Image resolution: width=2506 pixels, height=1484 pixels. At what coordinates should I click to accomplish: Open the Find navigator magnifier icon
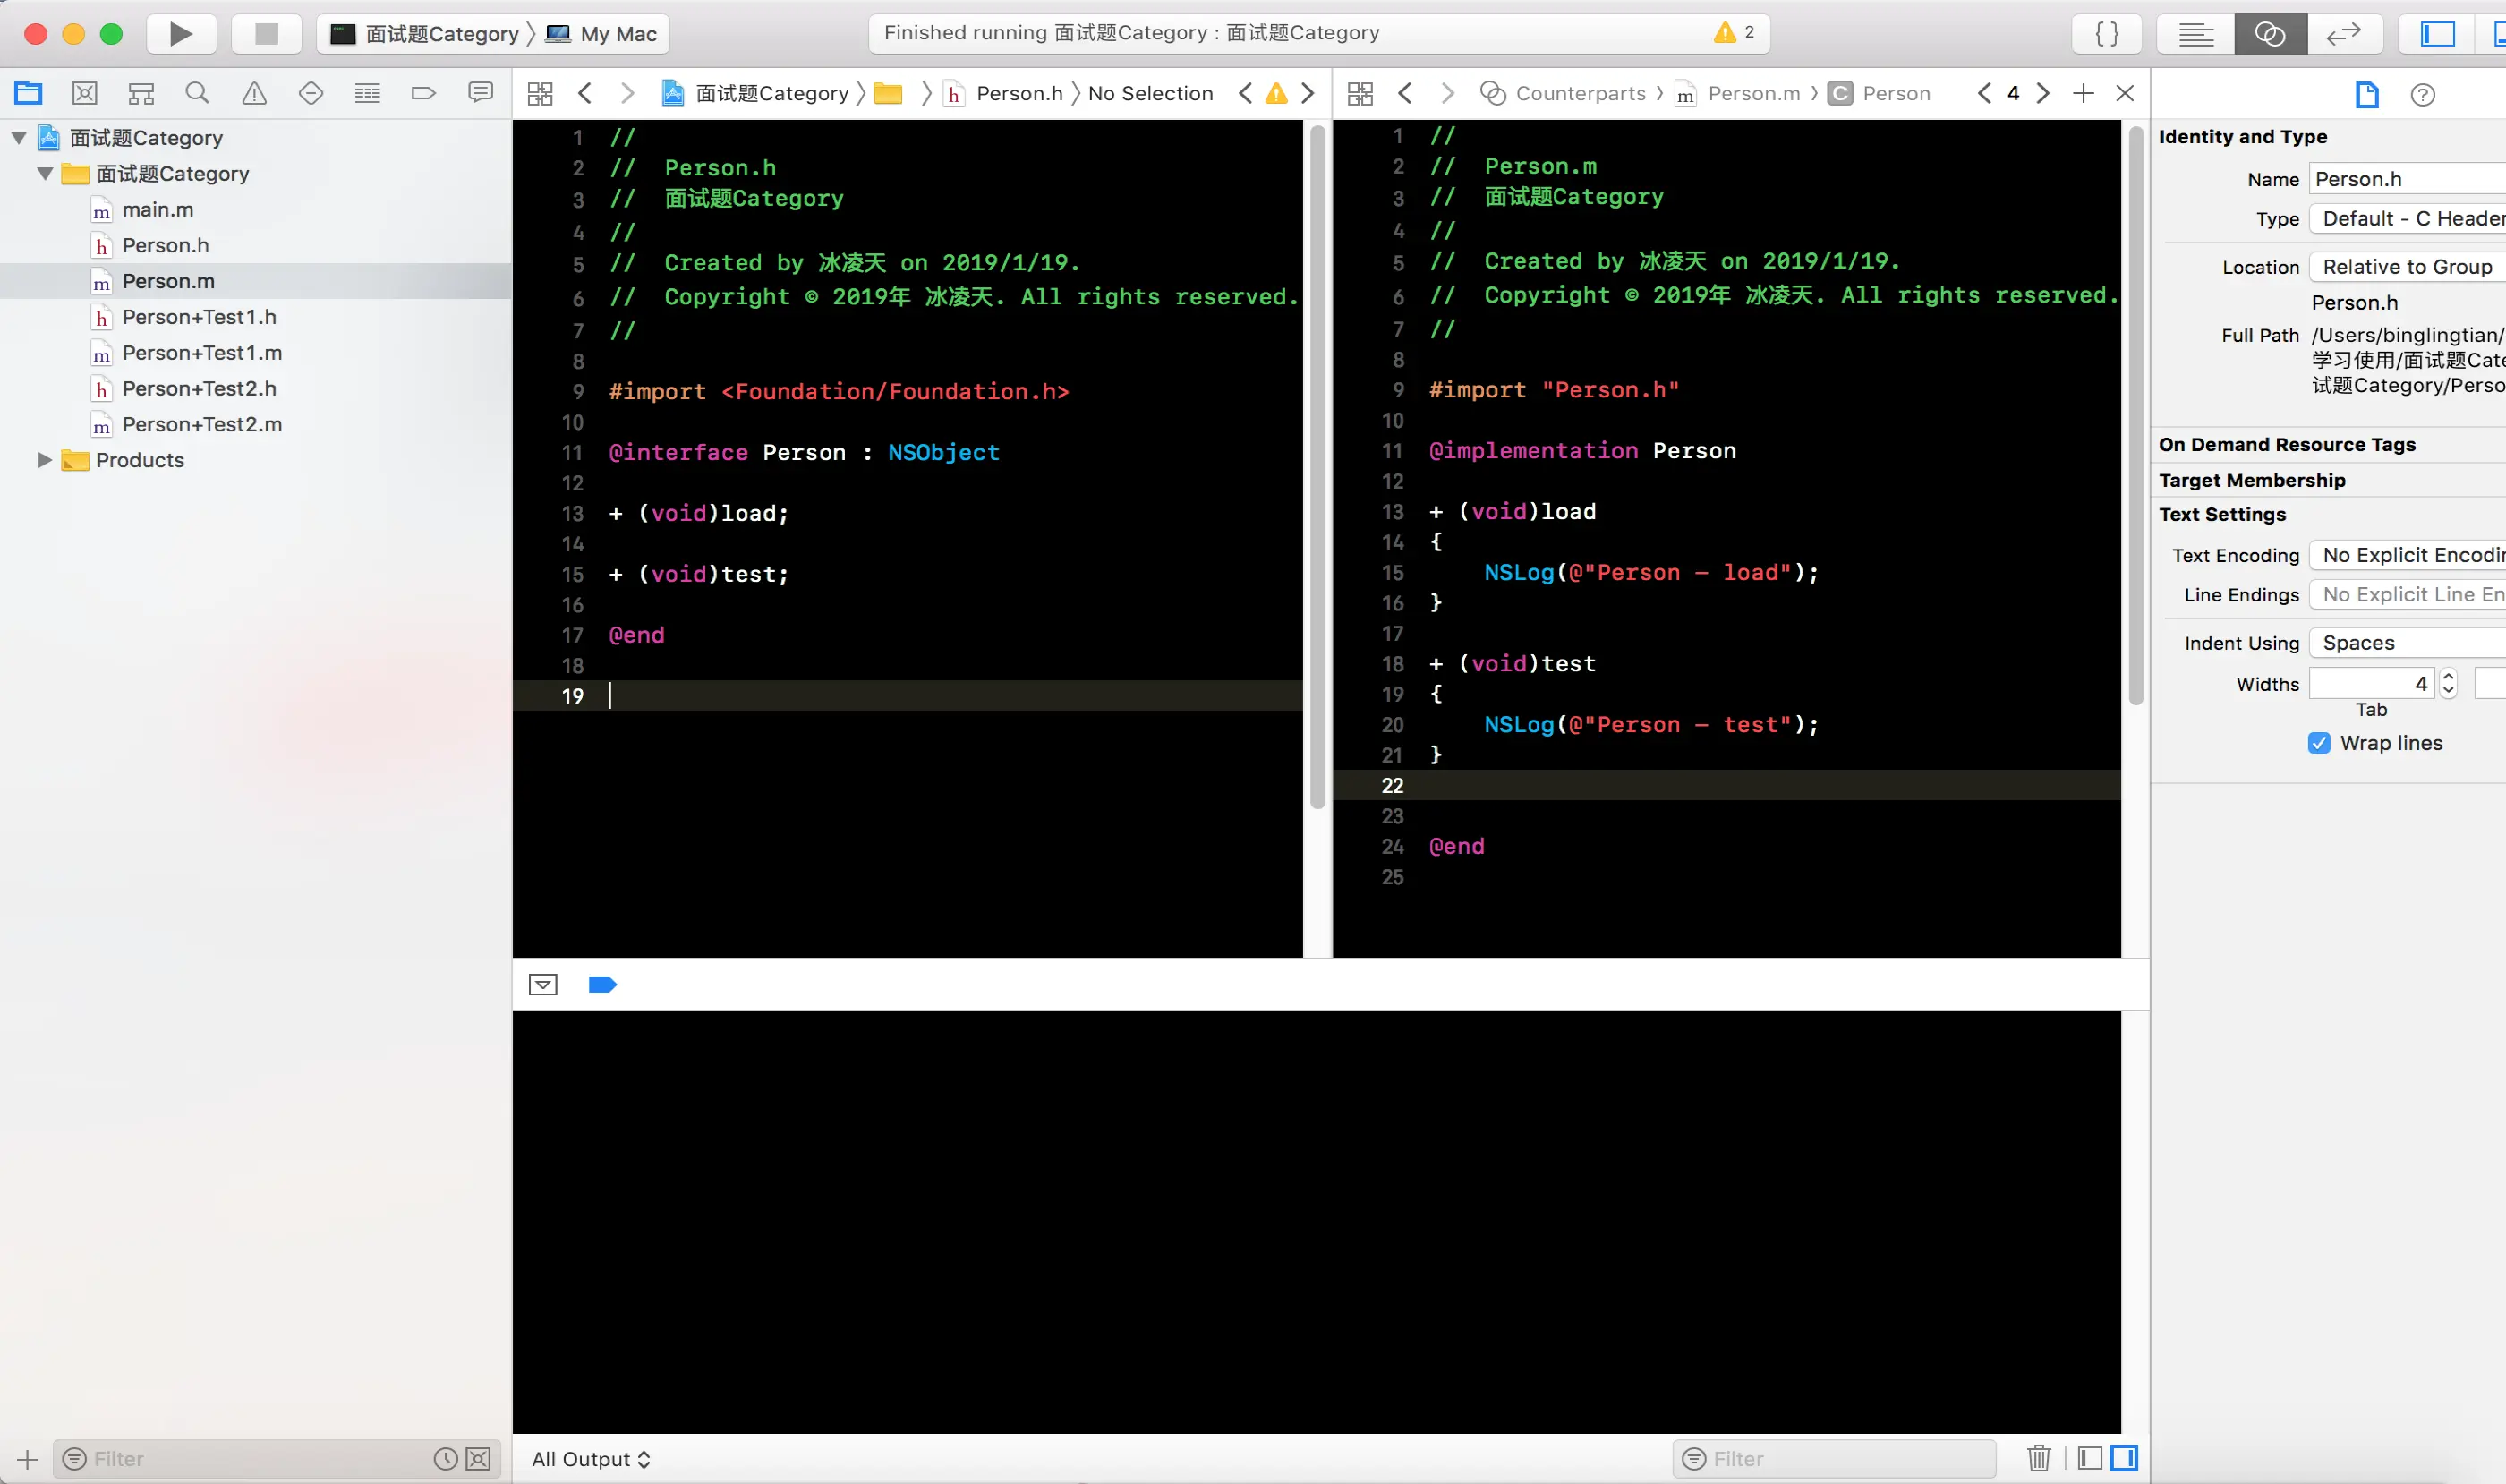[x=197, y=94]
